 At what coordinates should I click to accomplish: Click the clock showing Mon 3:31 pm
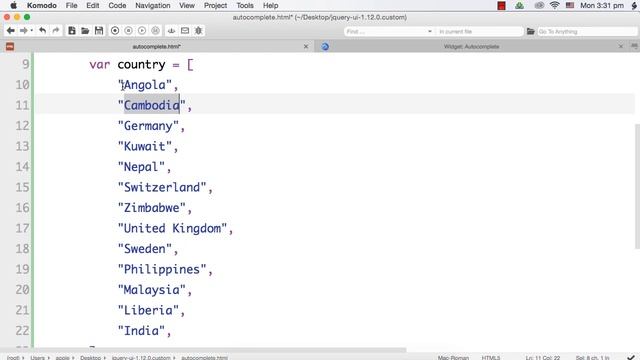pyautogui.click(x=602, y=5)
